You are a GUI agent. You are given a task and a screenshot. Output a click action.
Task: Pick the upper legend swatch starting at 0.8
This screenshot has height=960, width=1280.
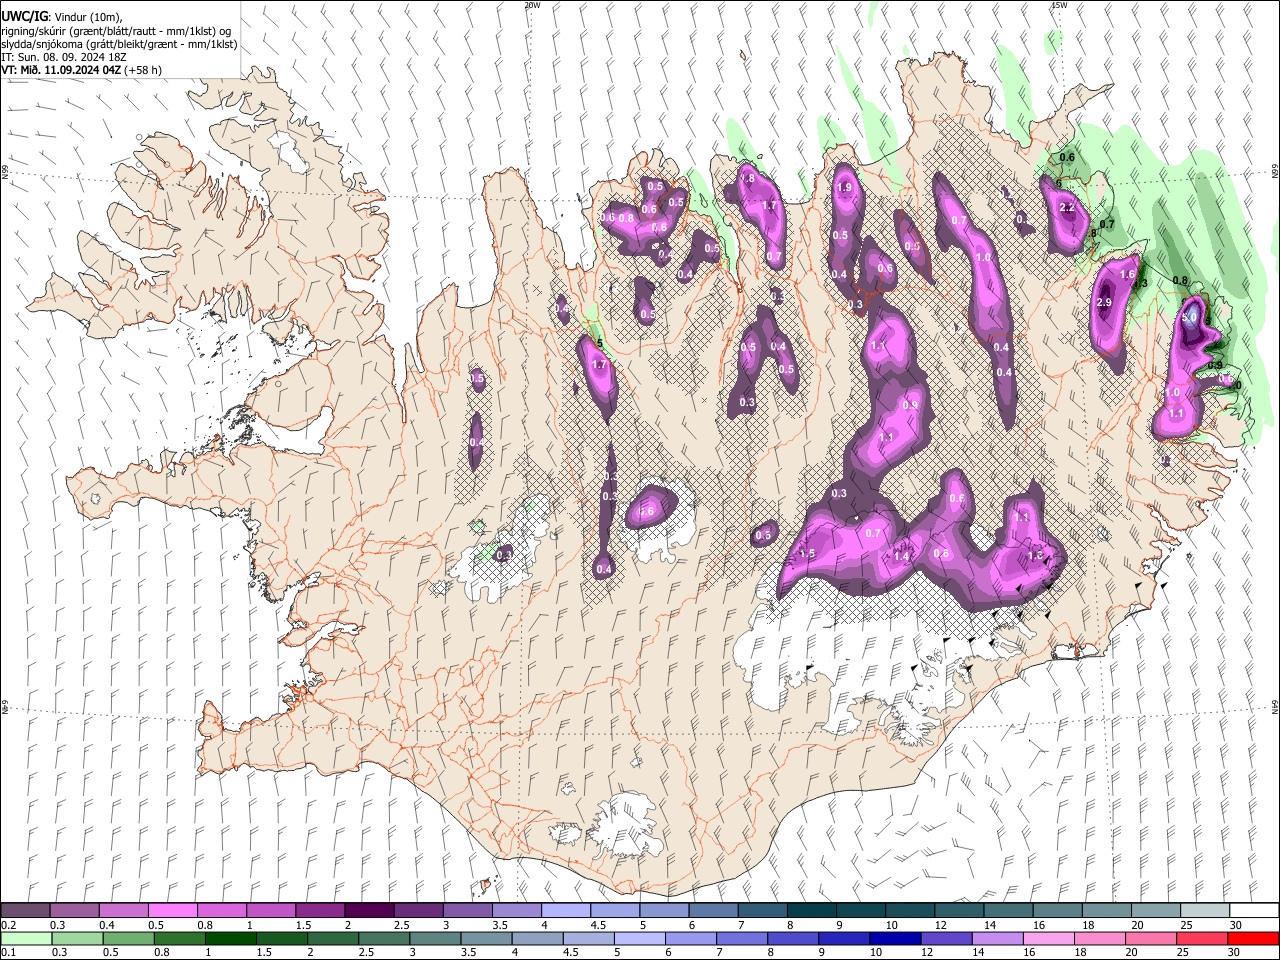221,911
